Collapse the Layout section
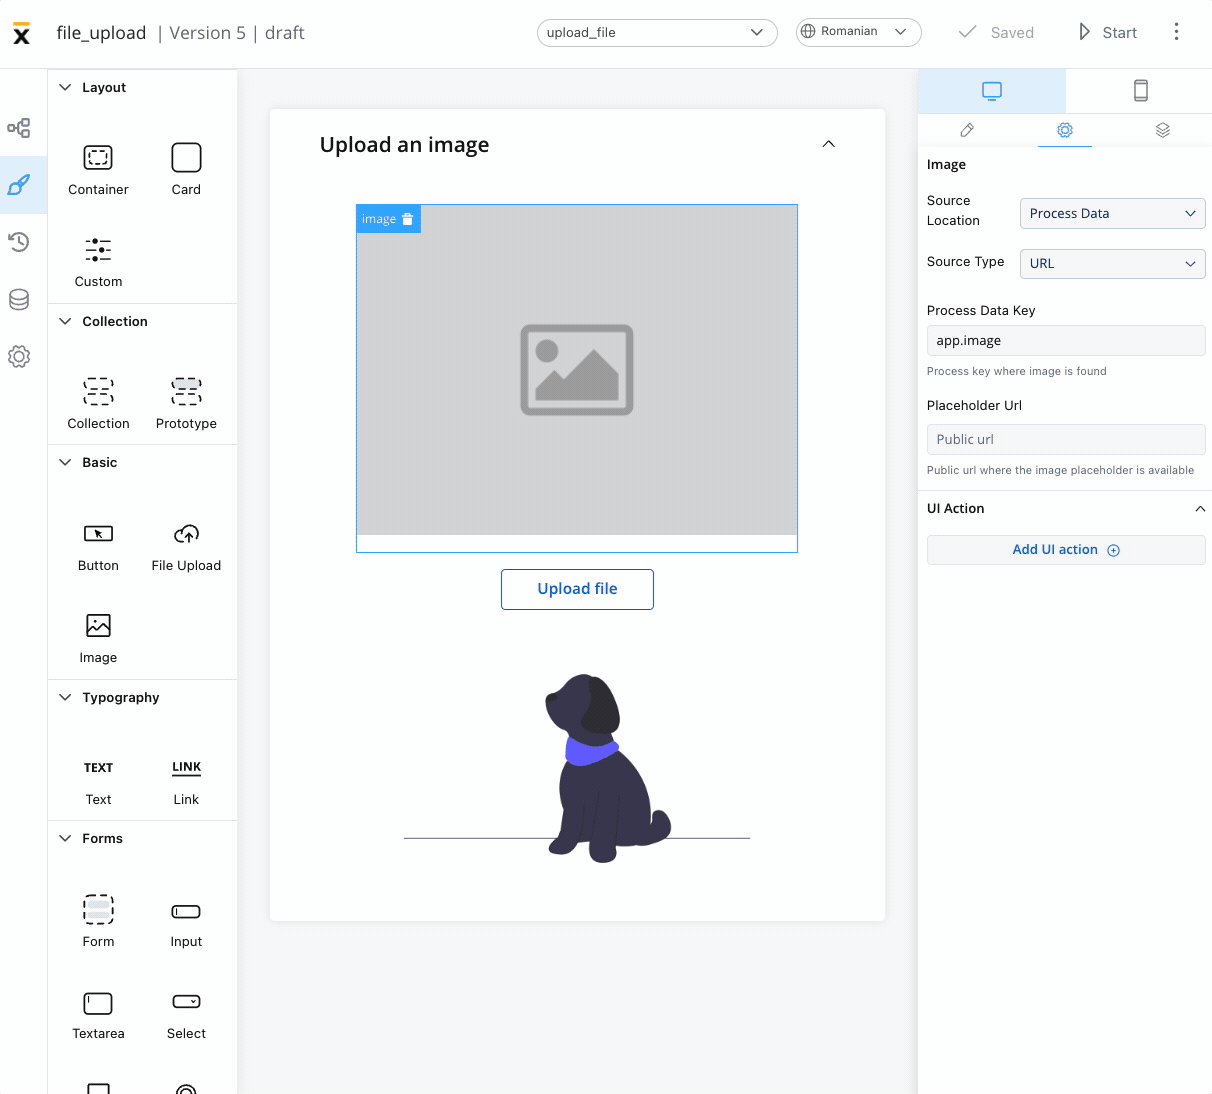This screenshot has height=1094, width=1212. click(x=65, y=88)
